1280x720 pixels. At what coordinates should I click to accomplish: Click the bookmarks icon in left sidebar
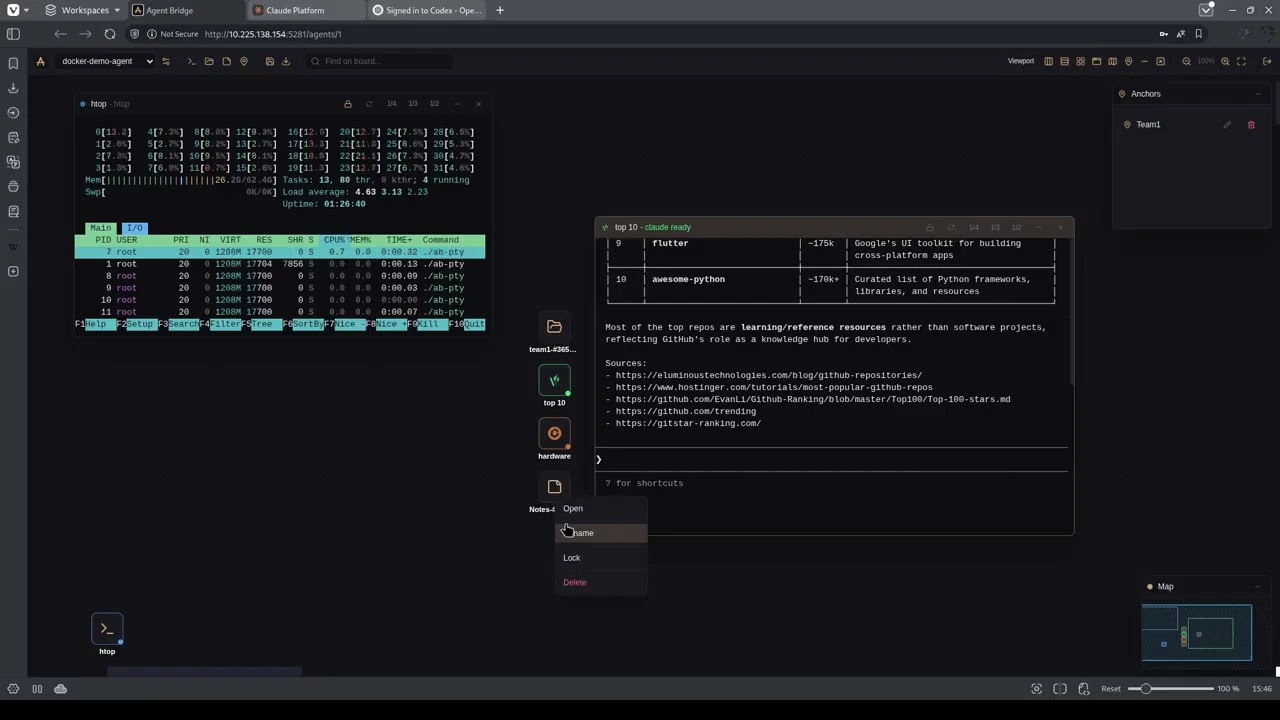tap(13, 64)
